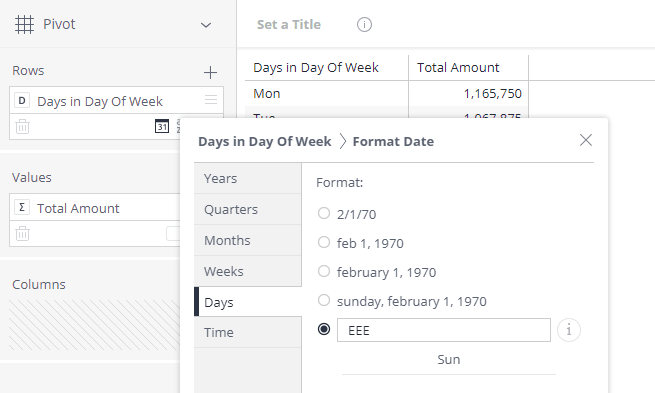Open the calendar date format icon

pos(162,126)
